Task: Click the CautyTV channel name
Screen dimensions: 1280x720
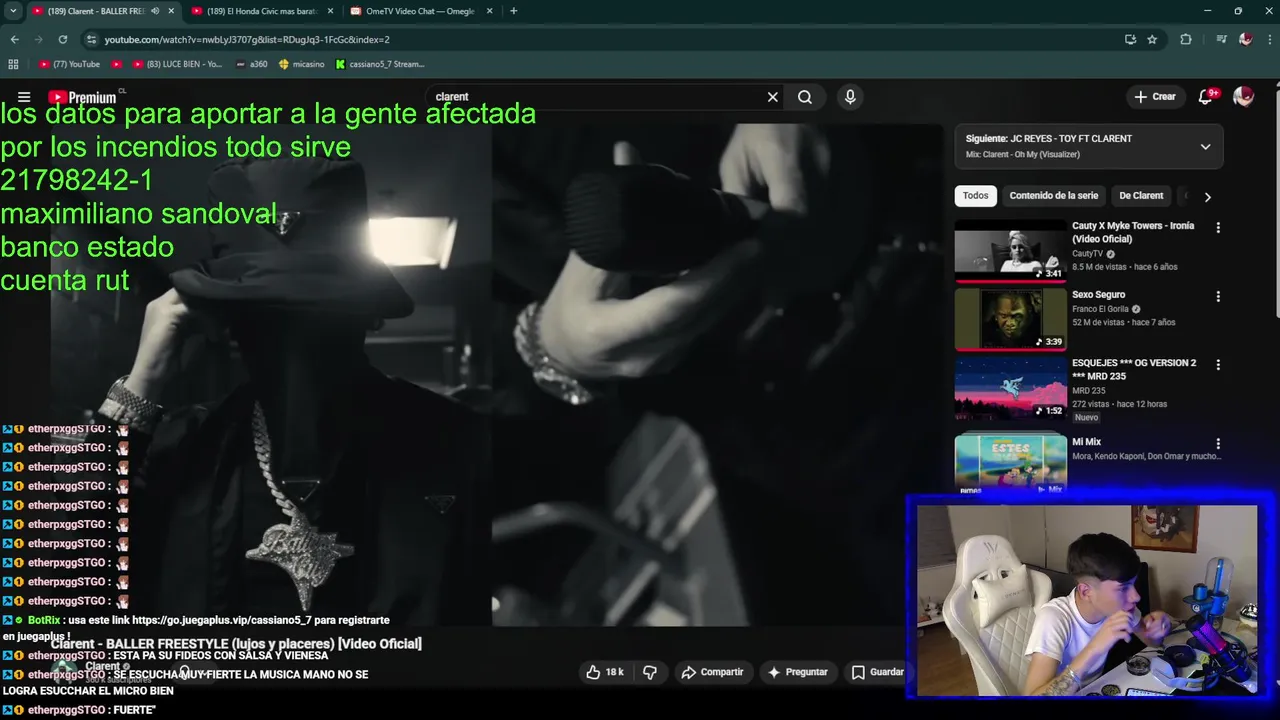Action: click(1087, 254)
